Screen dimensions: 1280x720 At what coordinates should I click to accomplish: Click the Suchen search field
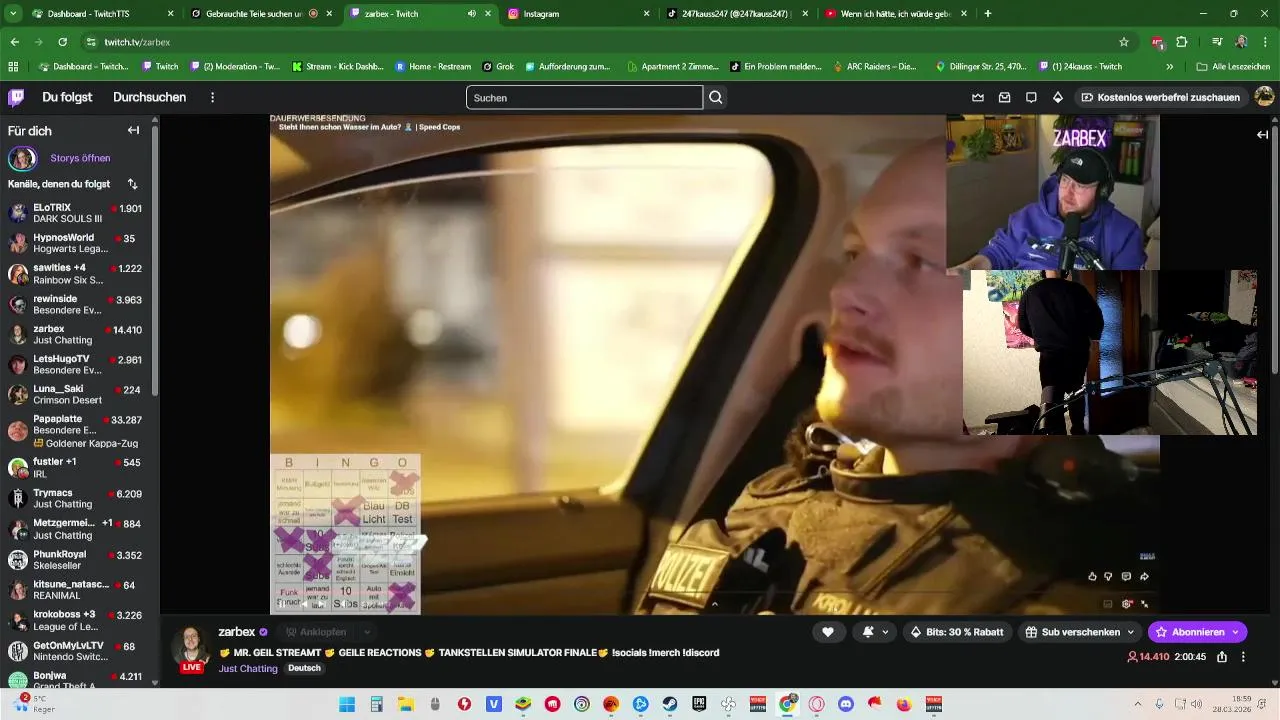click(x=585, y=97)
